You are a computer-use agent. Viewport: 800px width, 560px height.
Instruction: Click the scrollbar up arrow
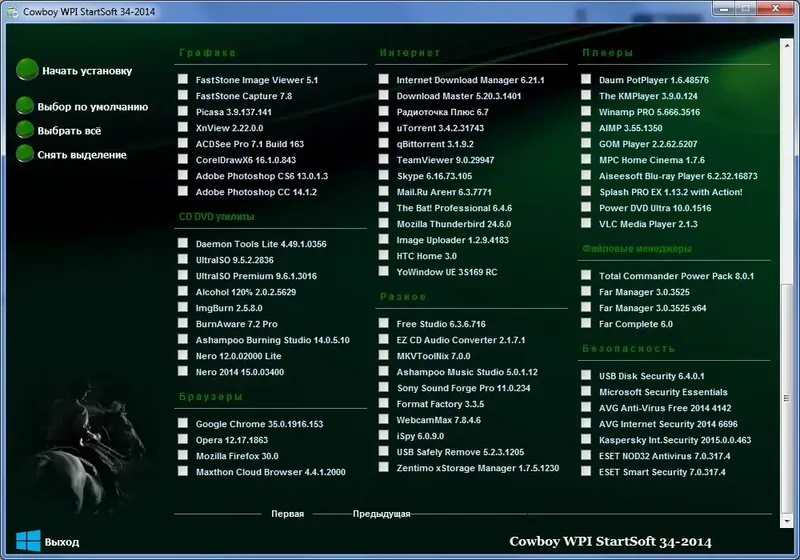786,46
